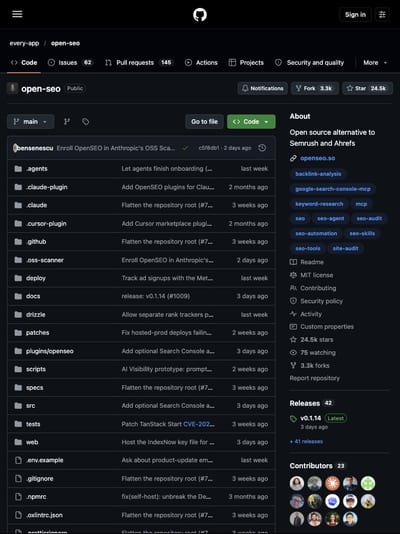Open bensenescu author profile link

[x=34, y=148]
